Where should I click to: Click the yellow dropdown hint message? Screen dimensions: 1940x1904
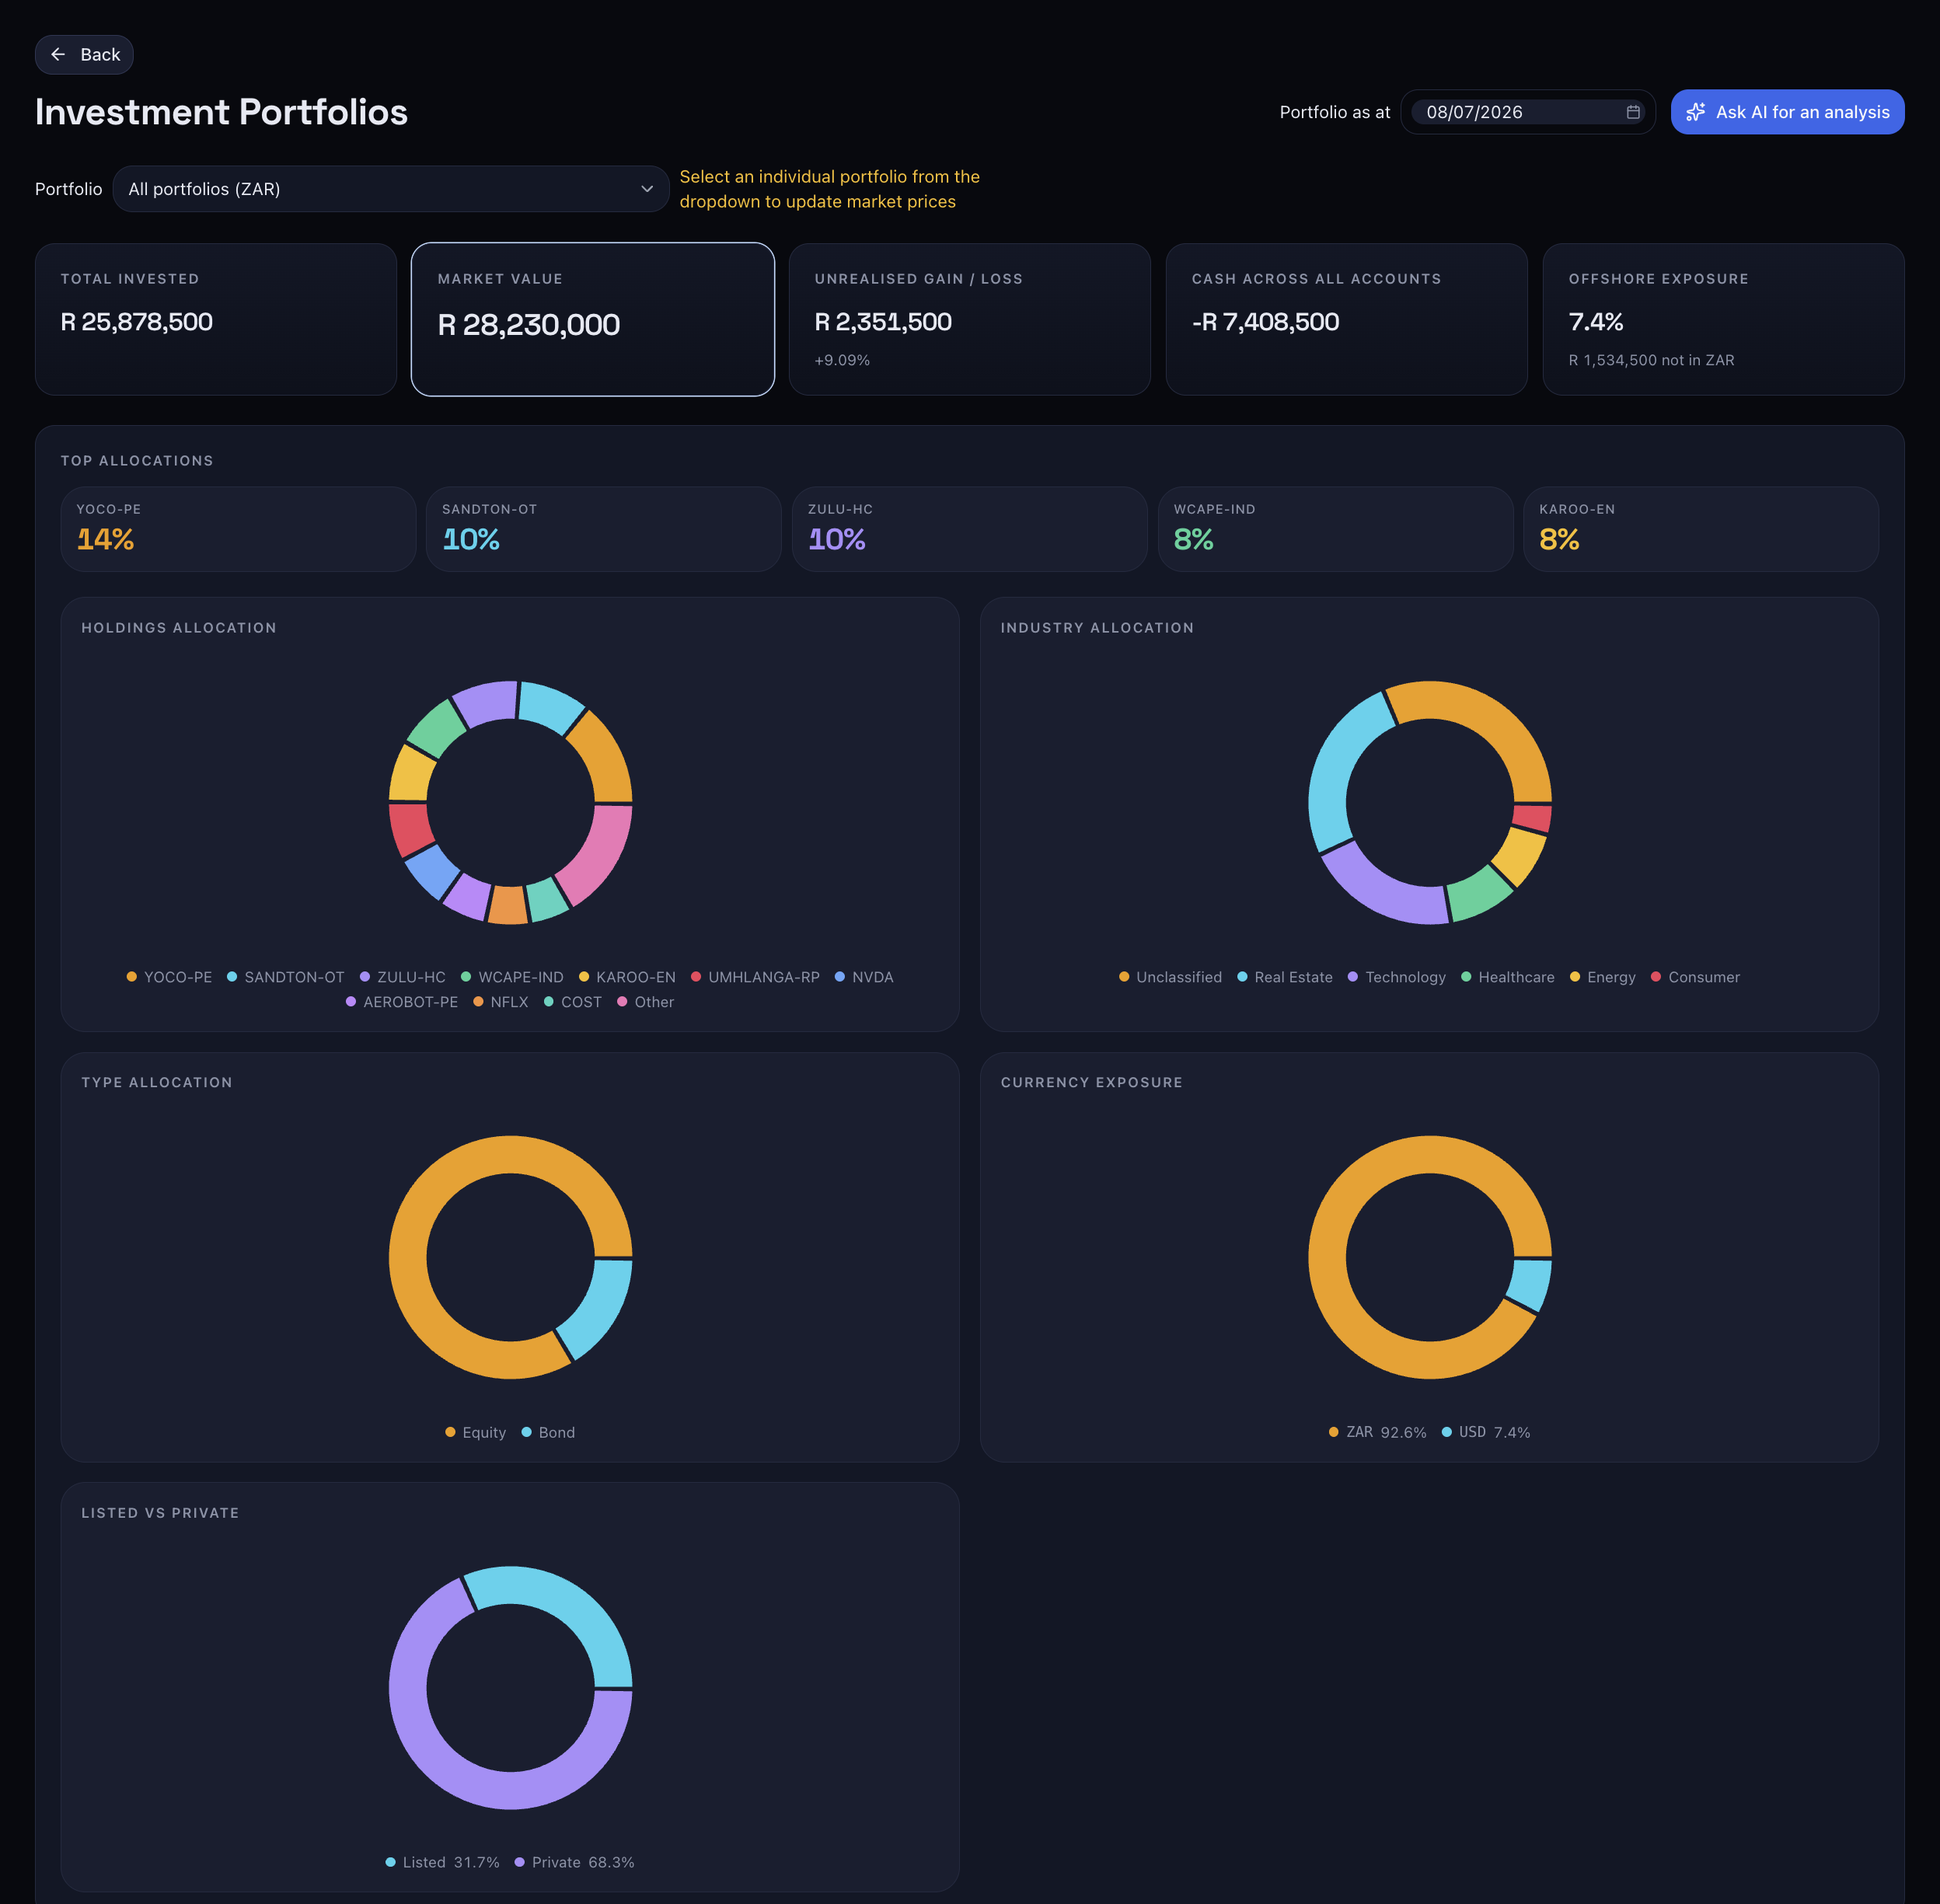pyautogui.click(x=829, y=189)
